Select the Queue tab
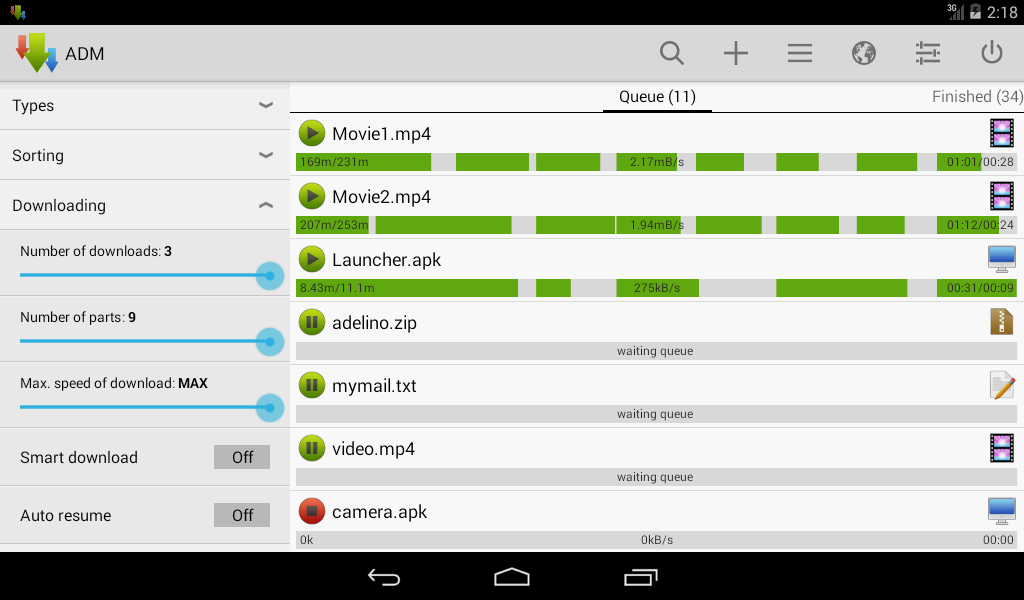 pyautogui.click(x=657, y=96)
